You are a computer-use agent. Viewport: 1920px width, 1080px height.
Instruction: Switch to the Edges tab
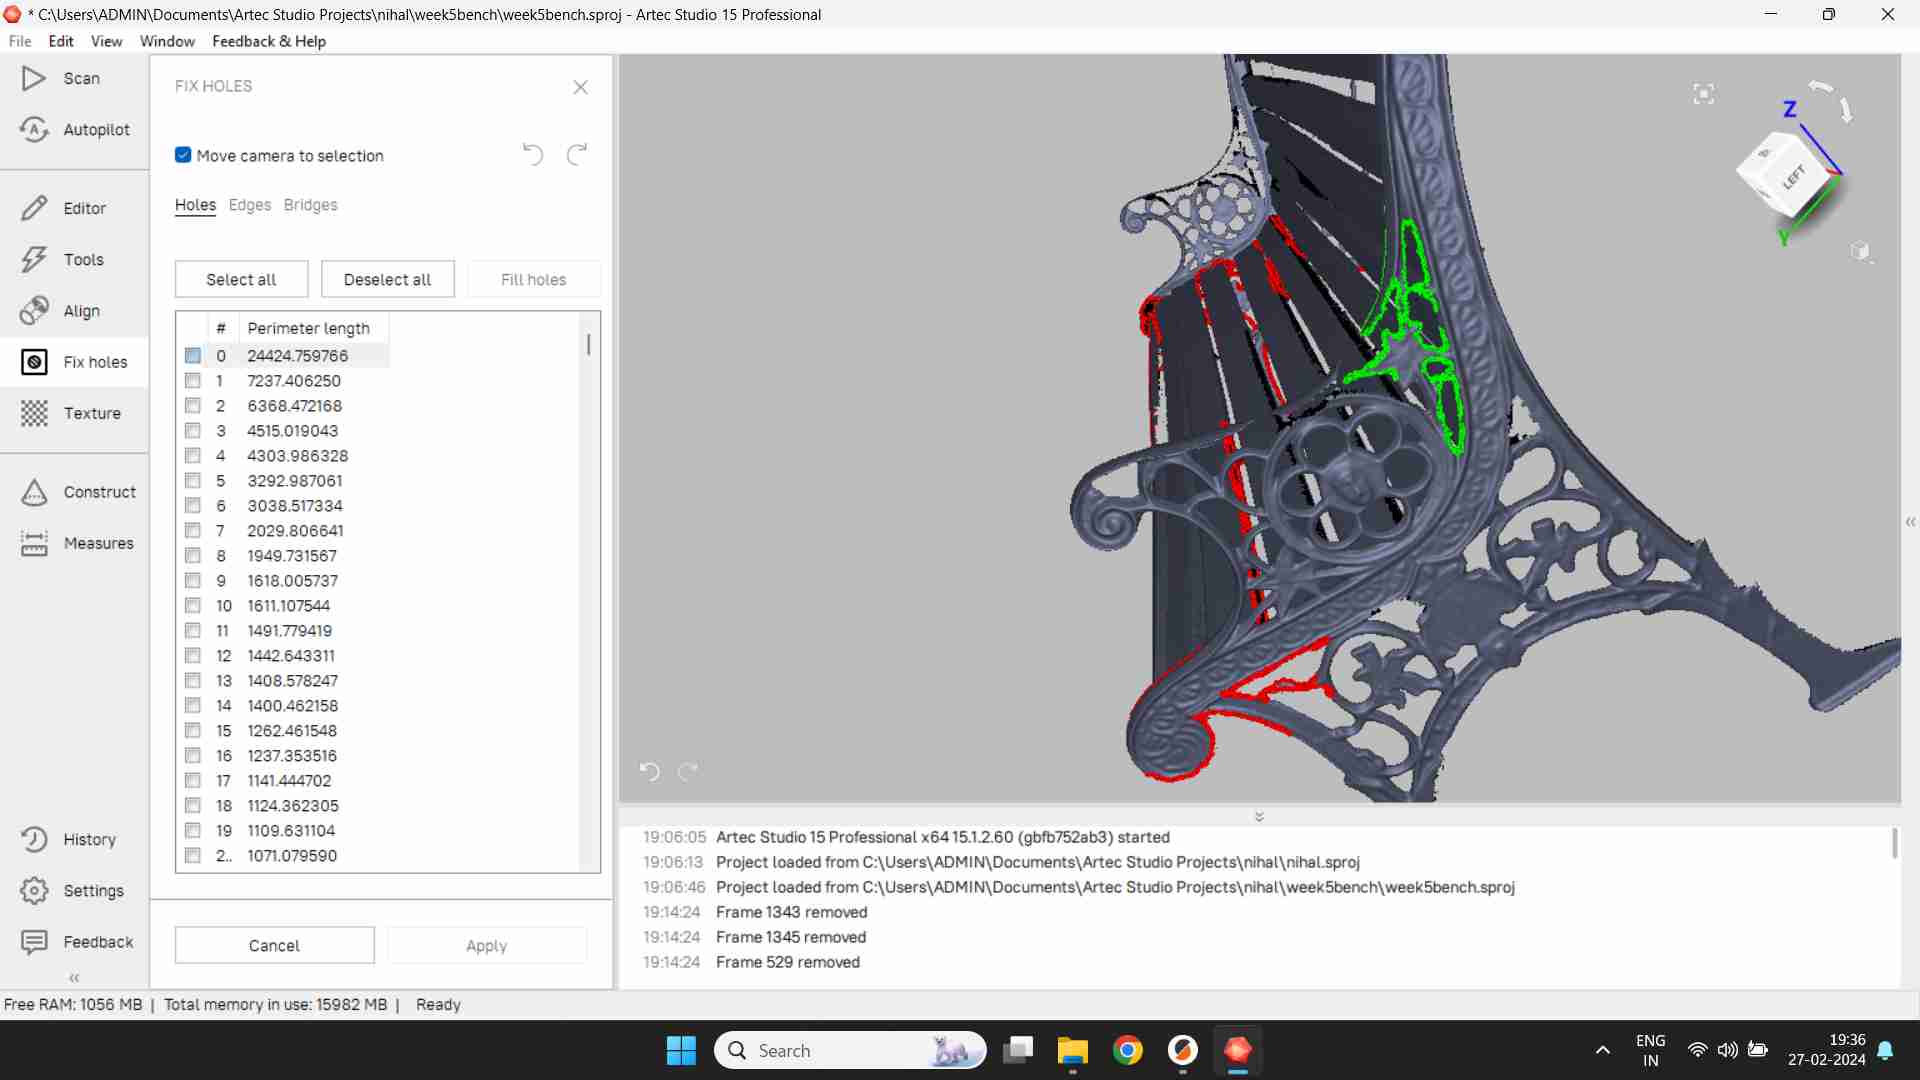click(x=250, y=205)
